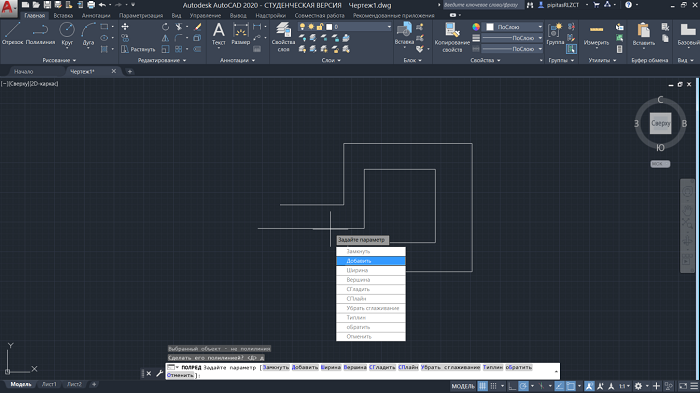Select the Размер dimension tool
The image size is (700, 393).
click(x=241, y=34)
